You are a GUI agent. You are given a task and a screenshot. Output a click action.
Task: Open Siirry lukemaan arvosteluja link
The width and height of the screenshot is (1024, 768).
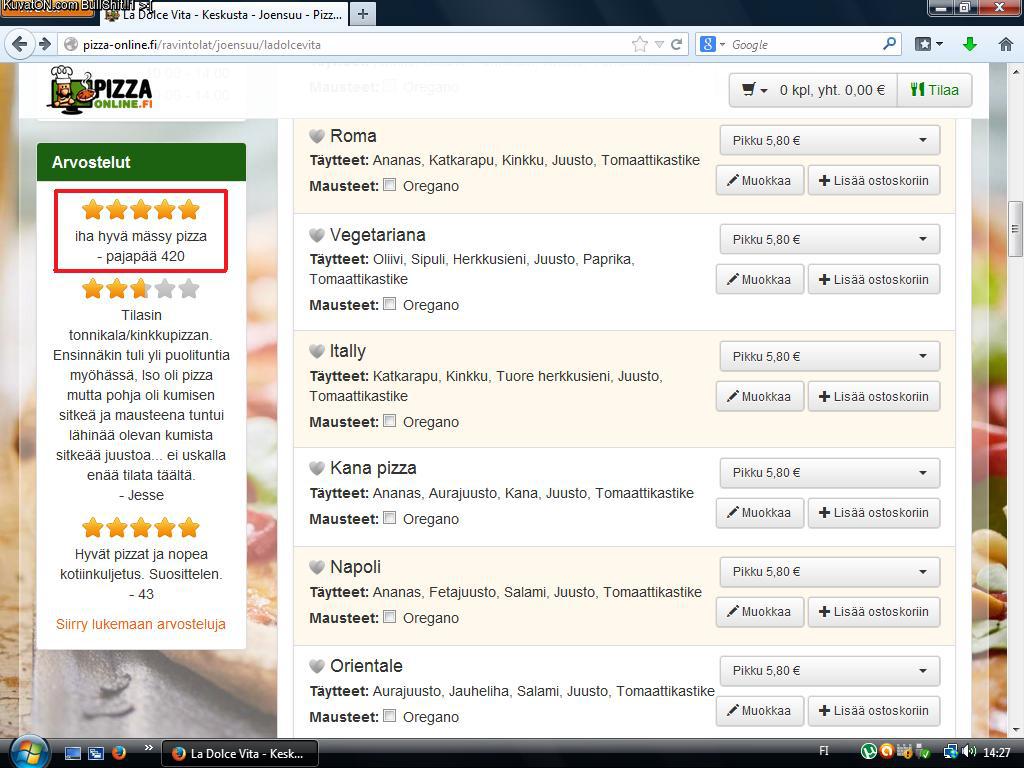click(141, 624)
